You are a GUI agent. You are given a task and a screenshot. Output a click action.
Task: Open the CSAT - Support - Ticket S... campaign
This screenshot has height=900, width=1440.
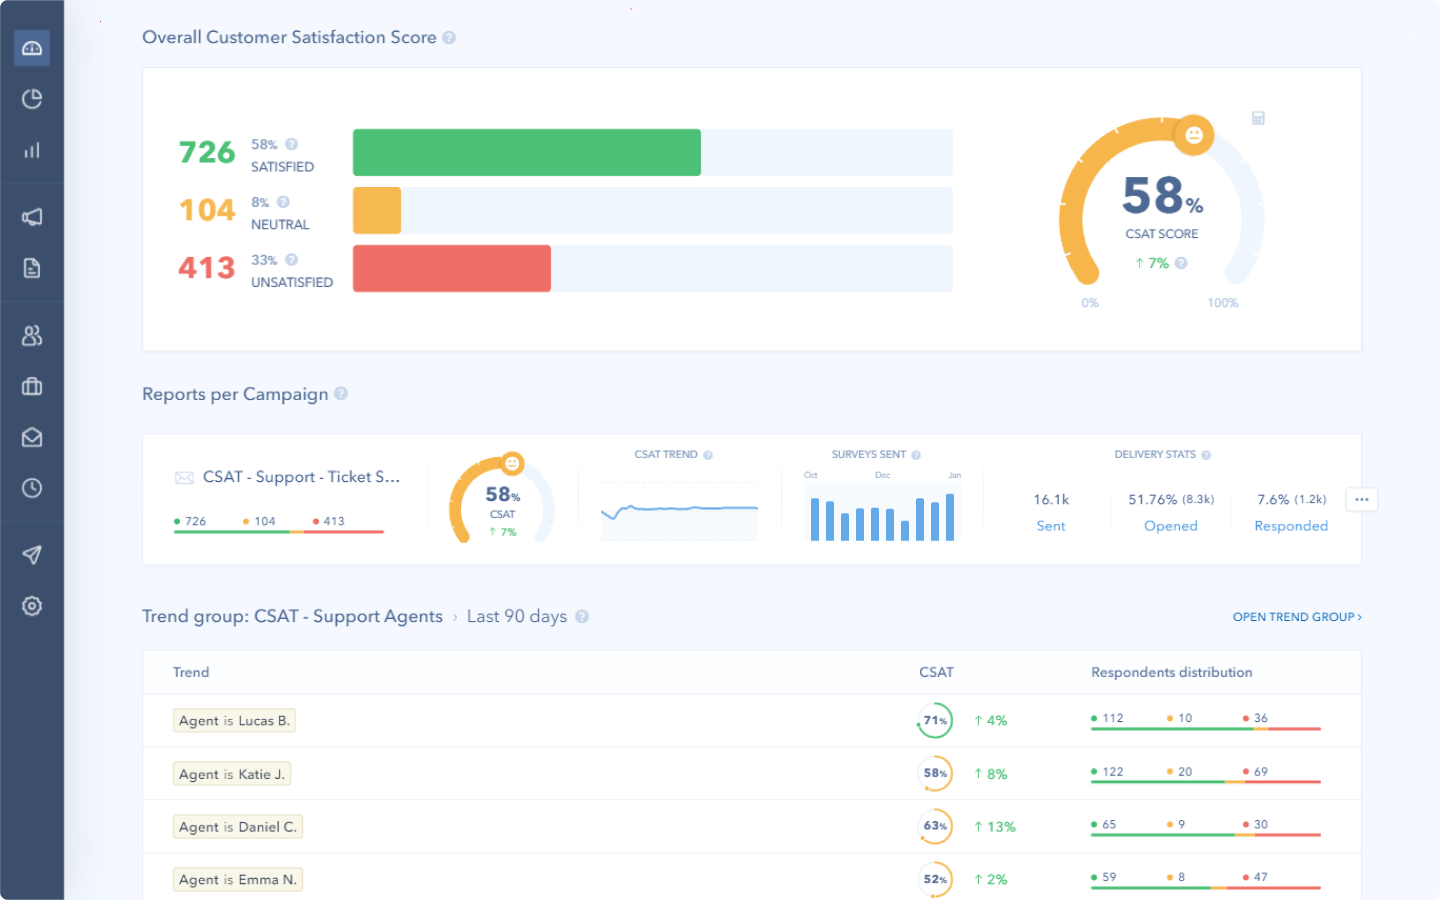pyautogui.click(x=301, y=477)
